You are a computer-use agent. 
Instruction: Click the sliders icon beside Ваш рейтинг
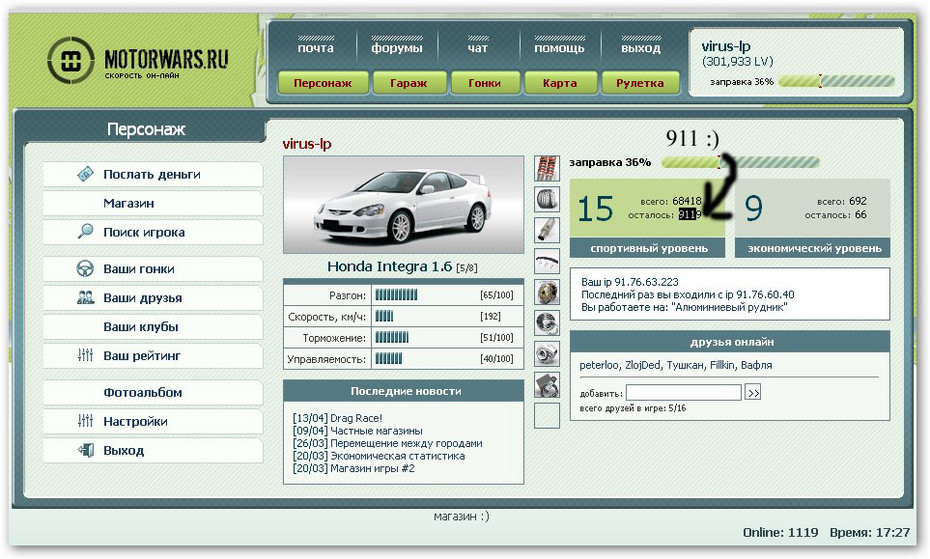pos(85,355)
